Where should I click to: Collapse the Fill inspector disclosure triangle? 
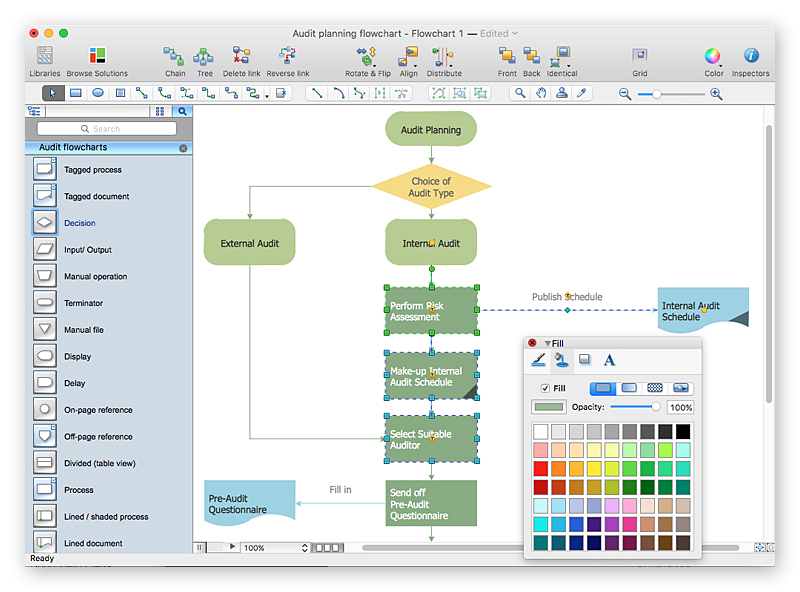pyautogui.click(x=547, y=343)
